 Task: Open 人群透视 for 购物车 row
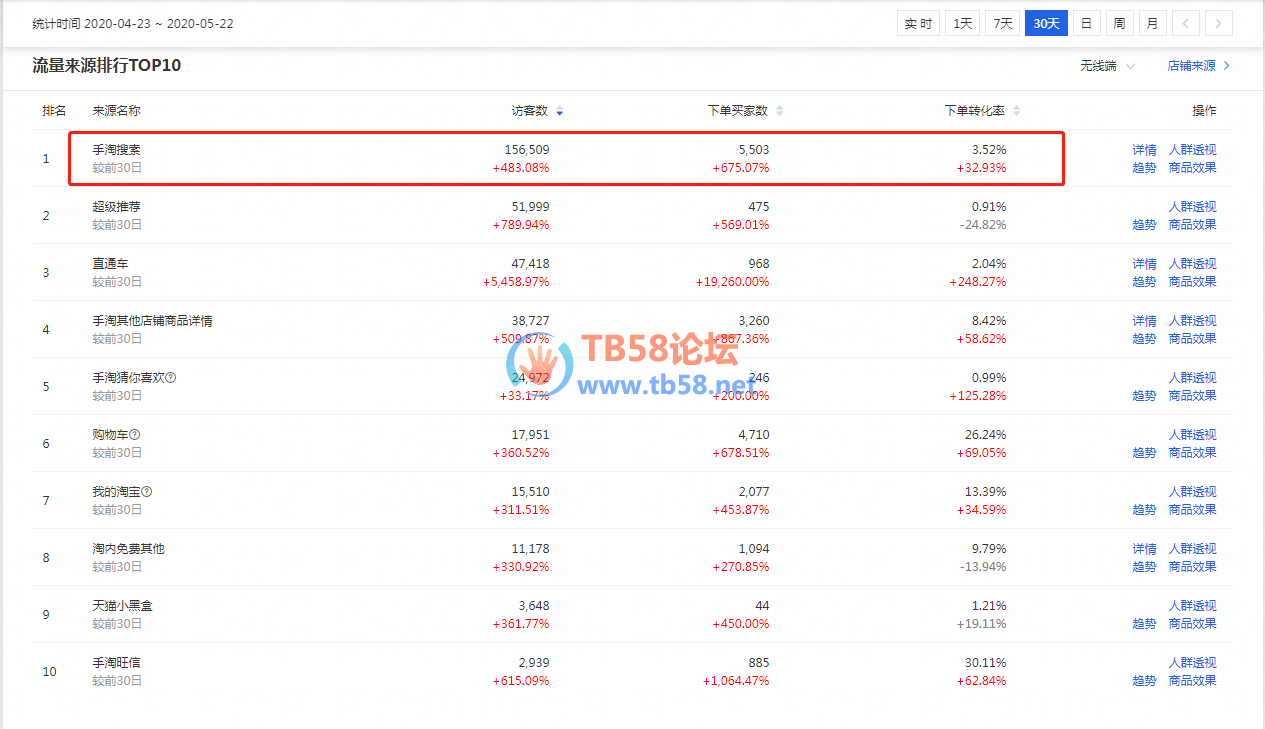point(1192,435)
